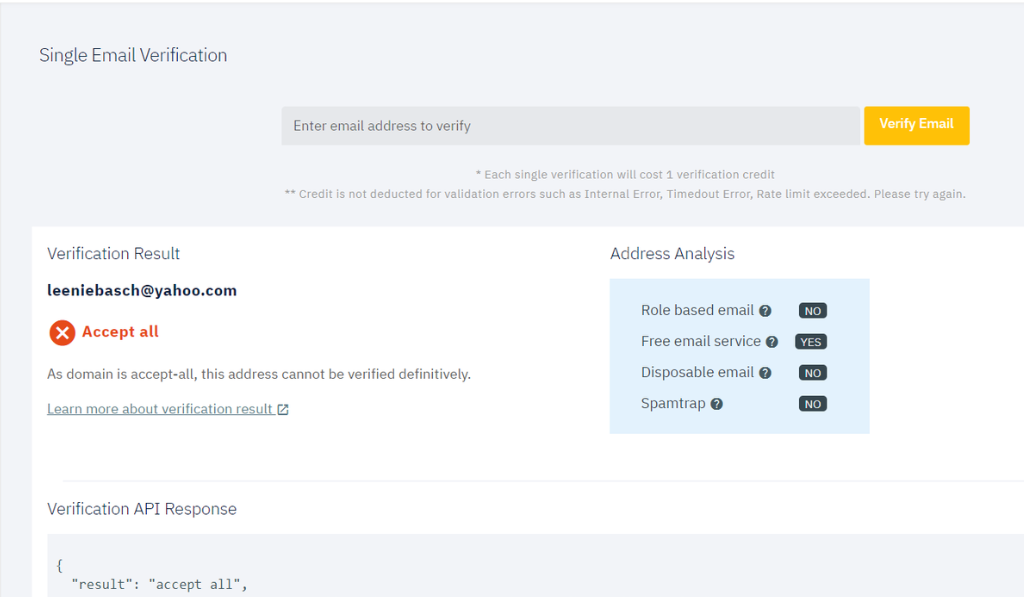This screenshot has width=1024, height=597.
Task: Show help for Free email service
Action: coord(772,342)
